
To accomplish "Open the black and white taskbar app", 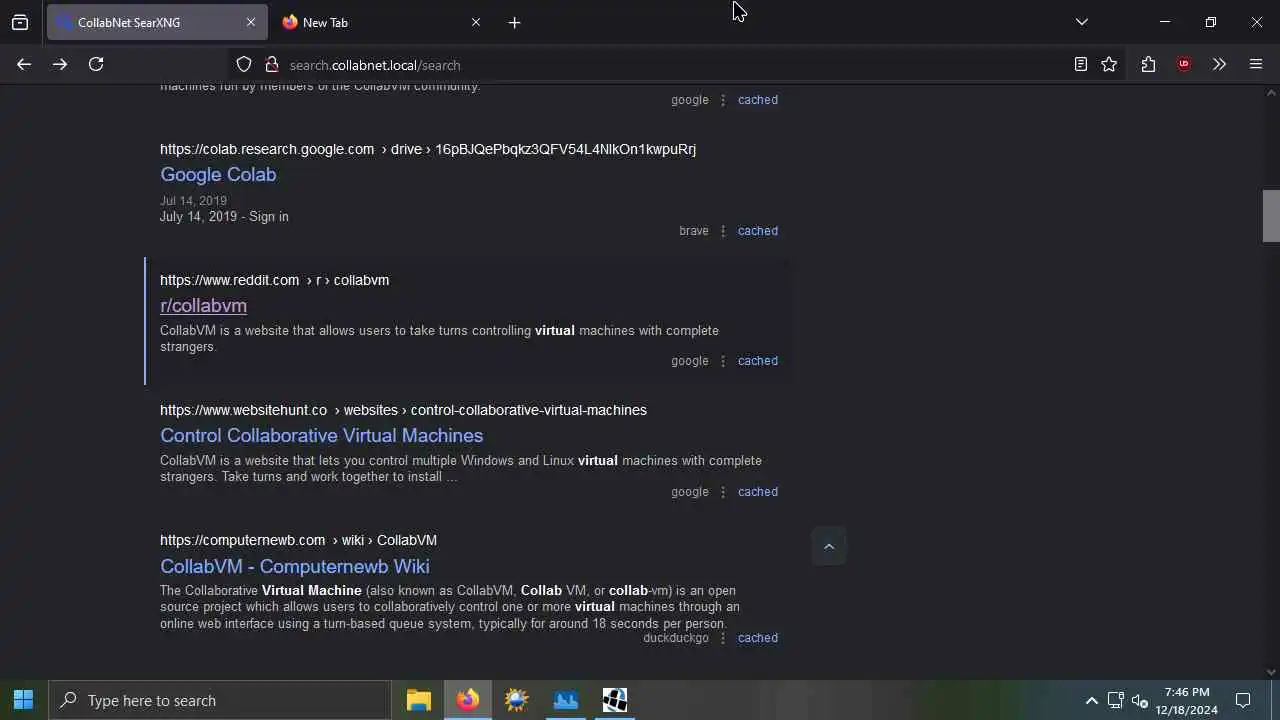I will [615, 700].
